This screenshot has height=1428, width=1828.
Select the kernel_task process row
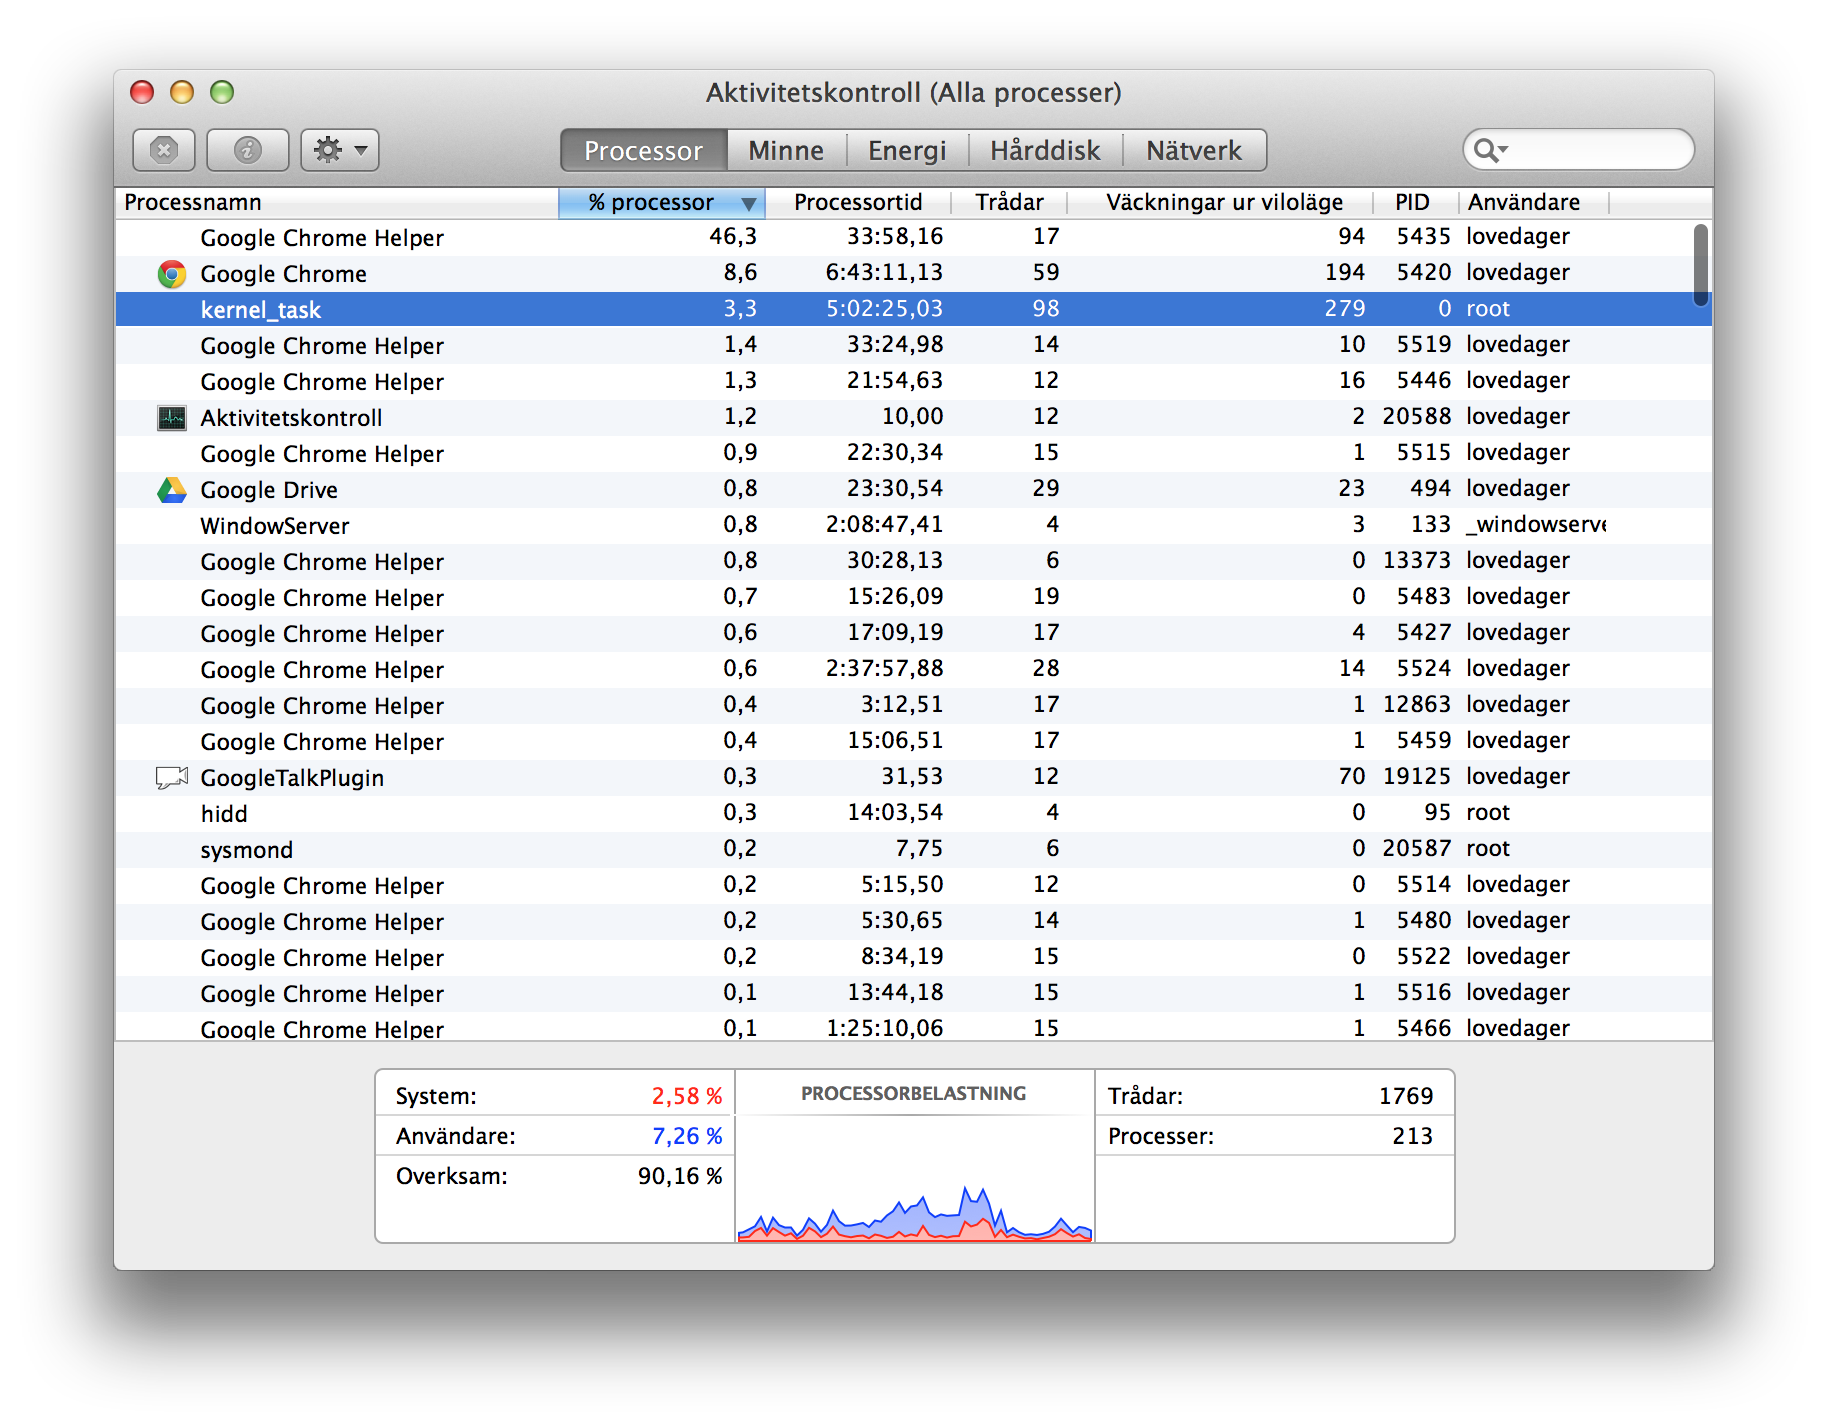[913, 309]
